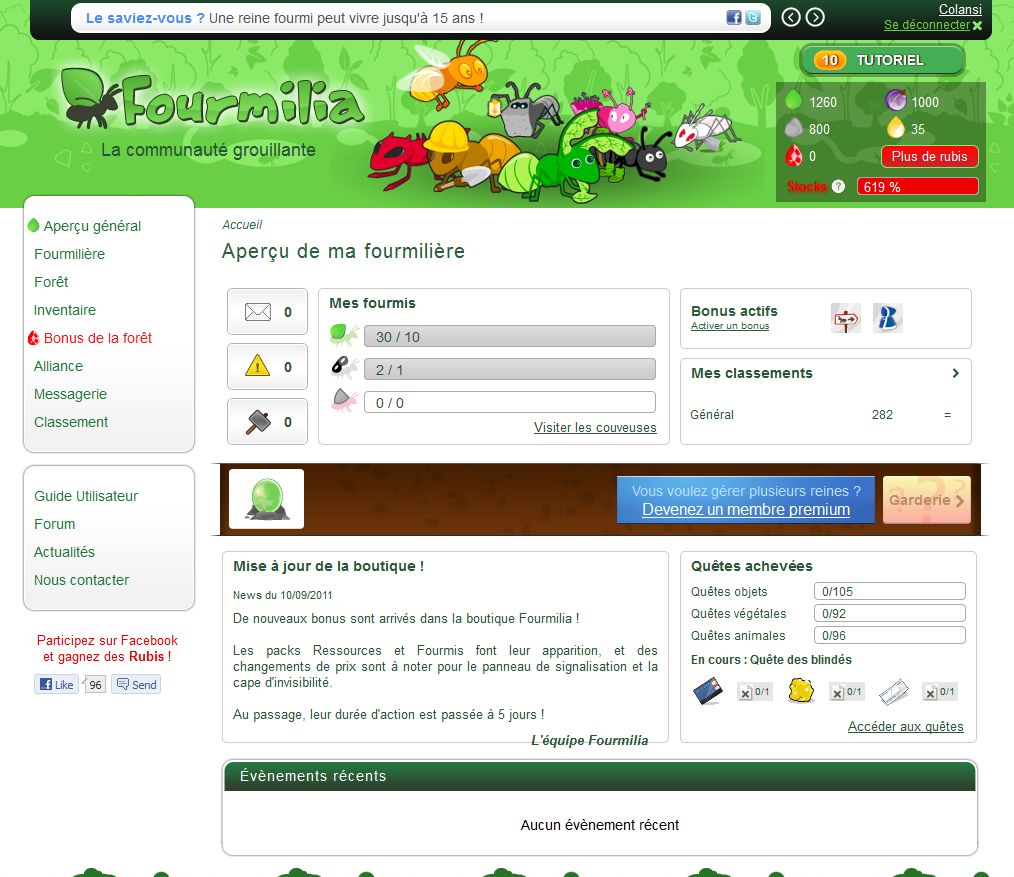The height and width of the screenshot is (877, 1014).
Task: Click the Se déconnecter X icon
Action: tap(977, 25)
